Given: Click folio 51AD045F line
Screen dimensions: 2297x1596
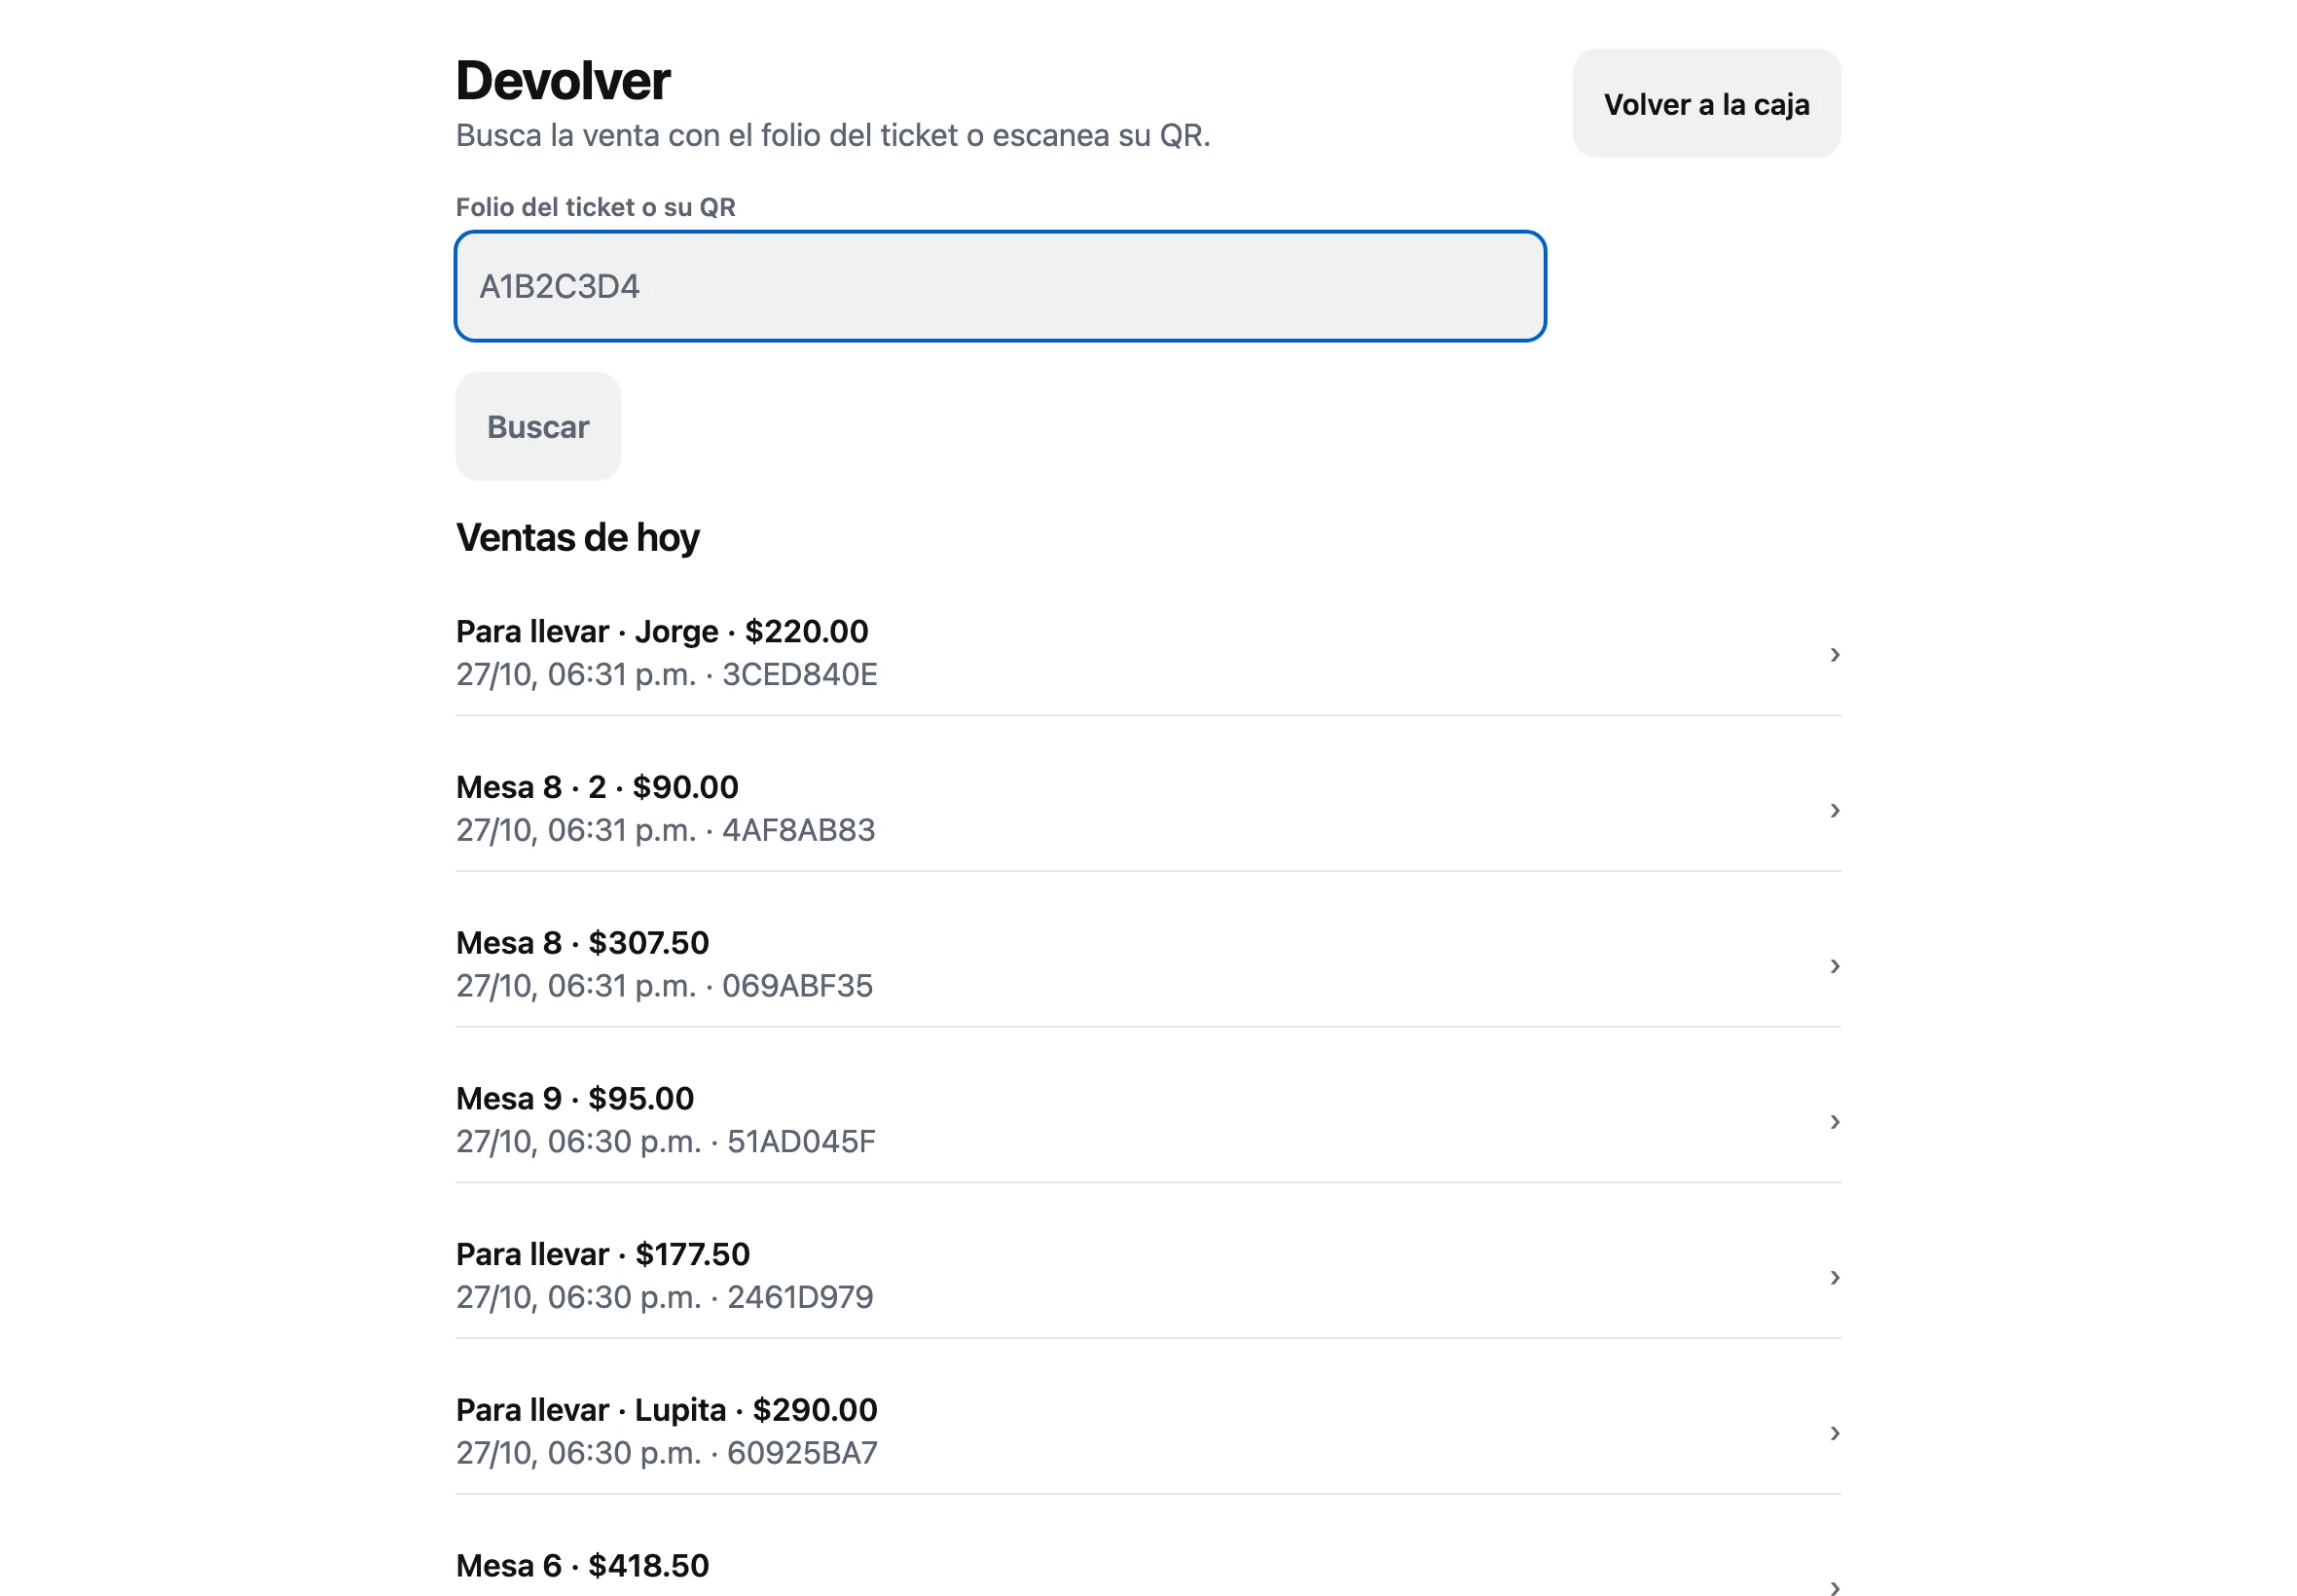Looking at the screenshot, I should pos(665,1142).
